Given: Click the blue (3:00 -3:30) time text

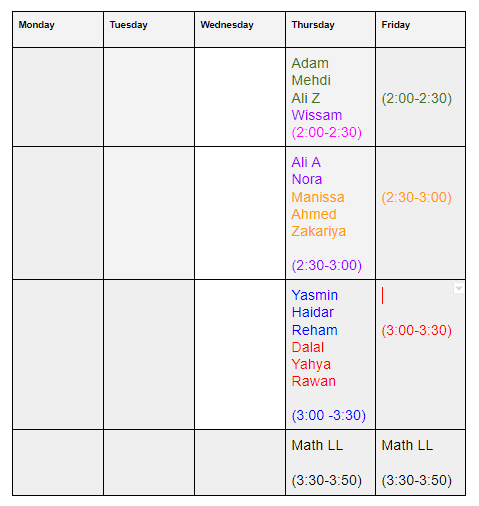Looking at the screenshot, I should (329, 415).
